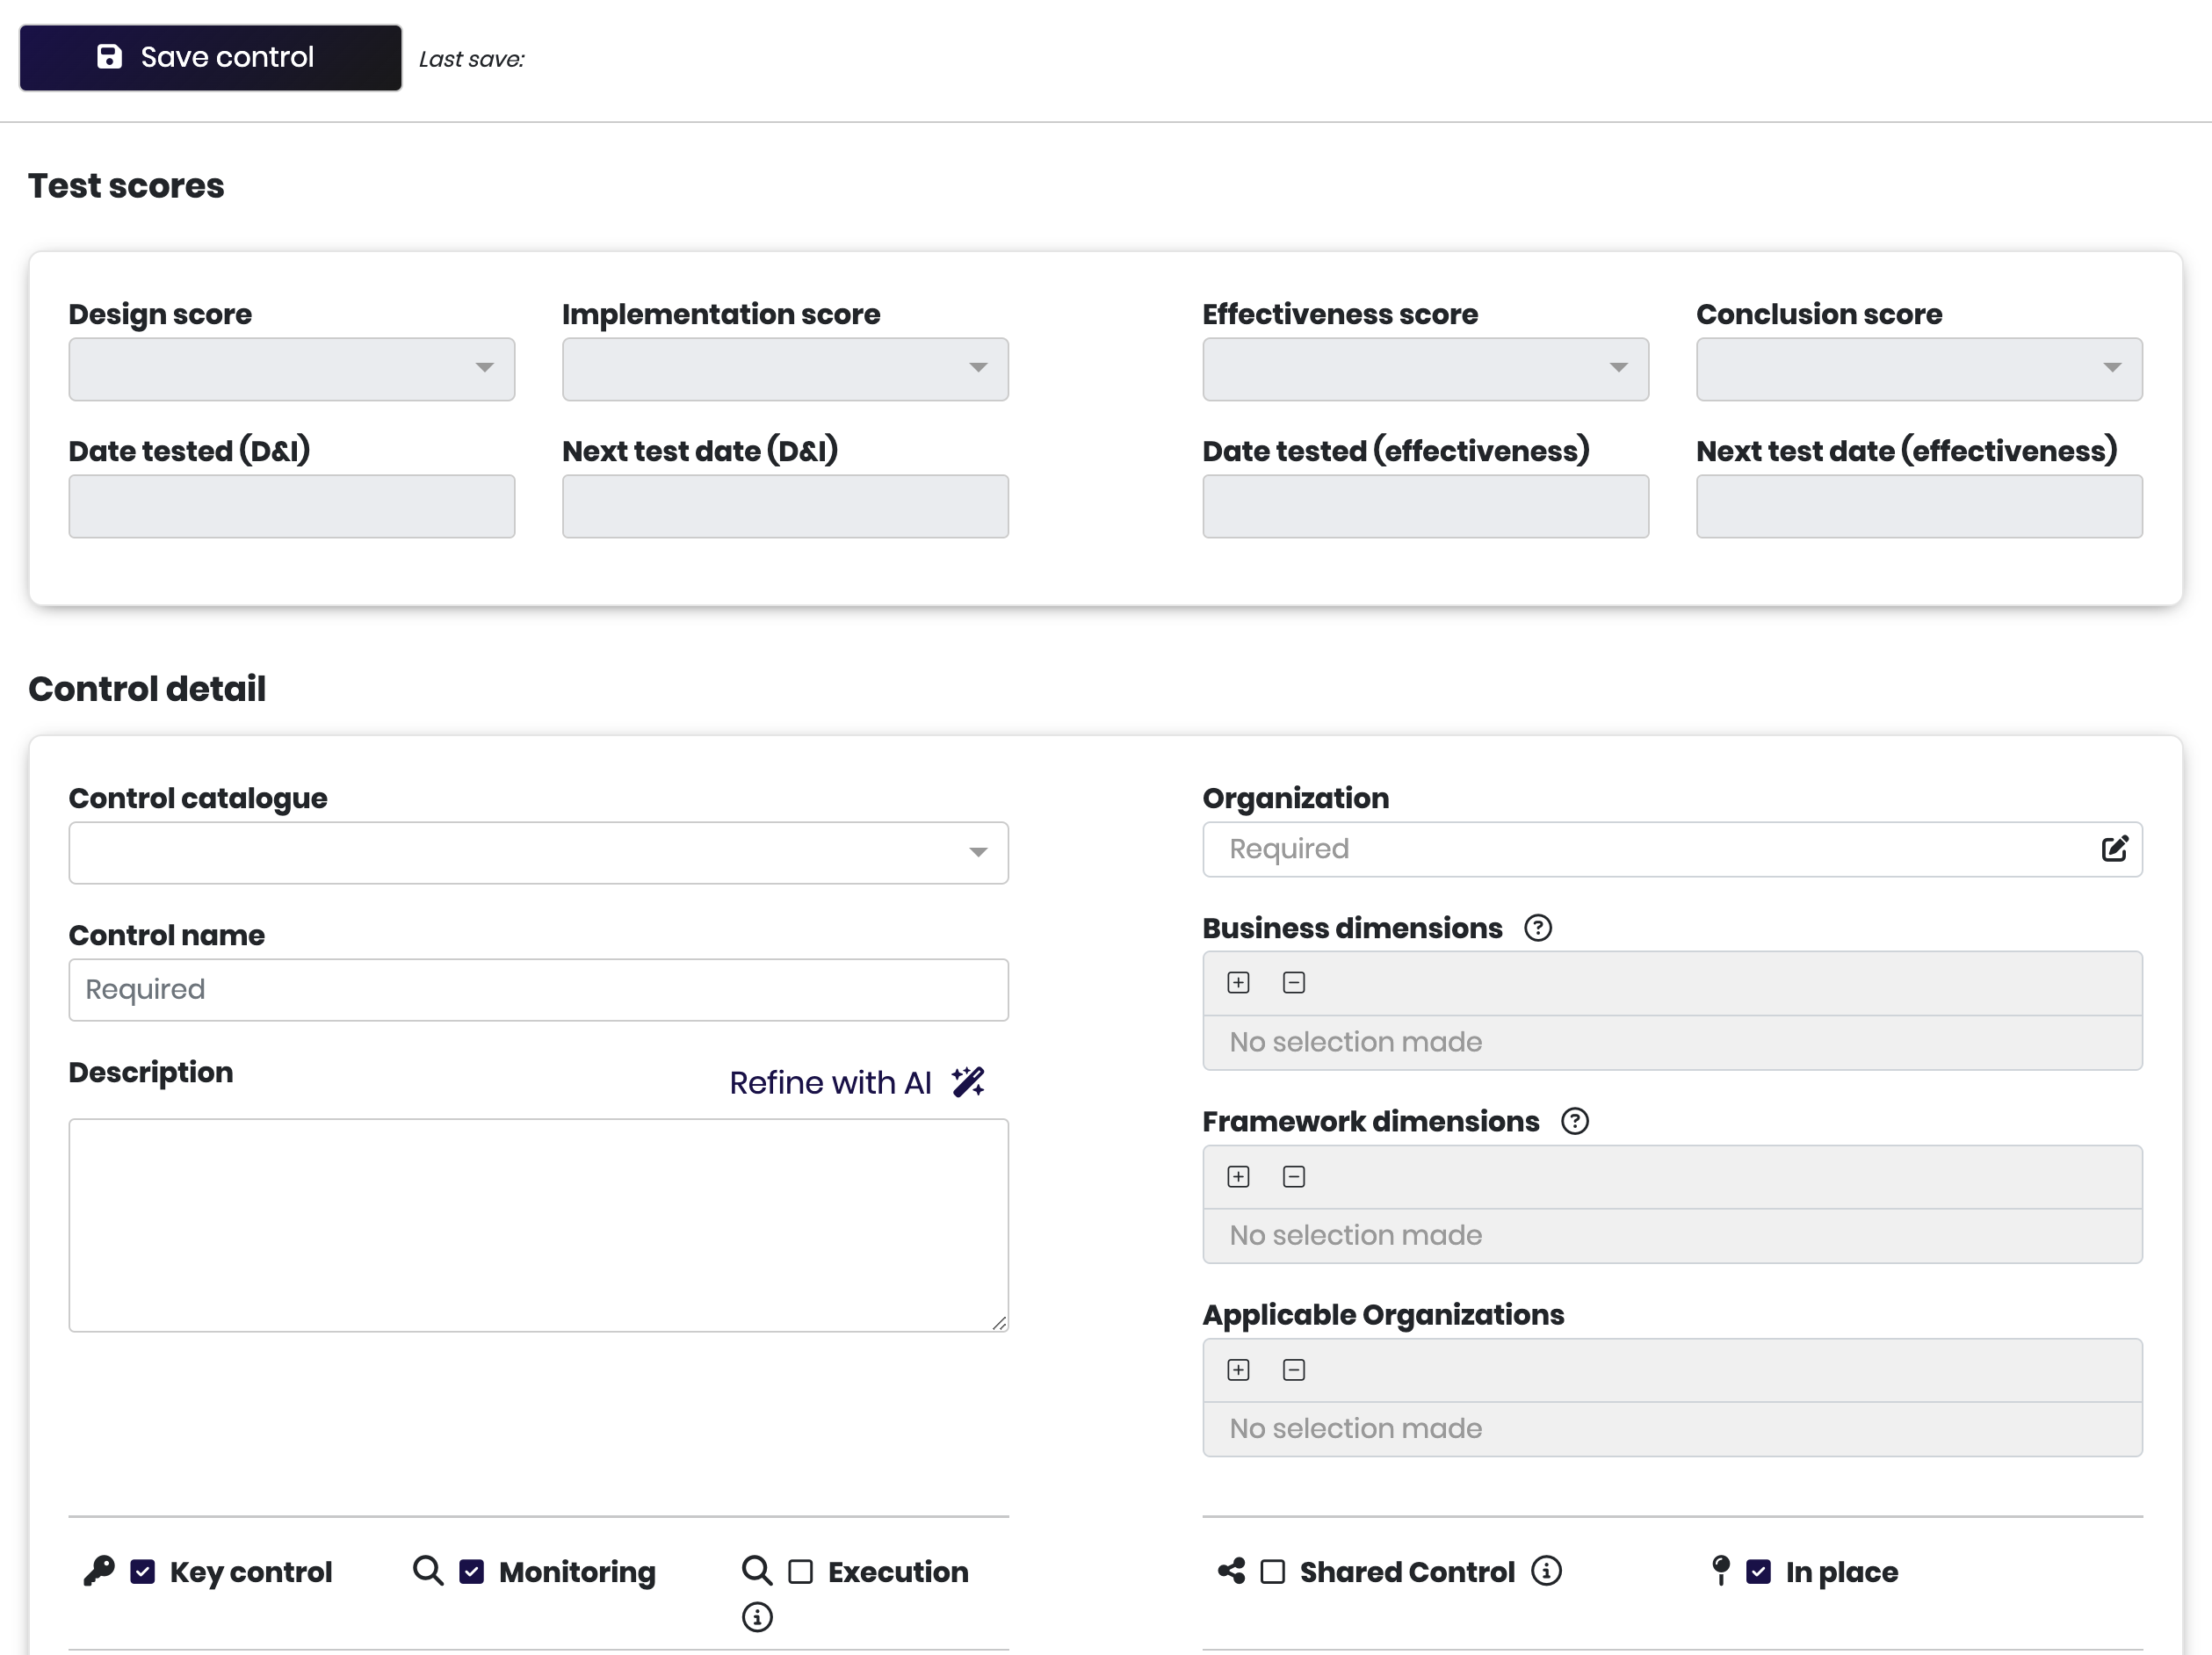Collapse all Framework dimensions with minus icon
The height and width of the screenshot is (1655, 2212).
1293,1177
